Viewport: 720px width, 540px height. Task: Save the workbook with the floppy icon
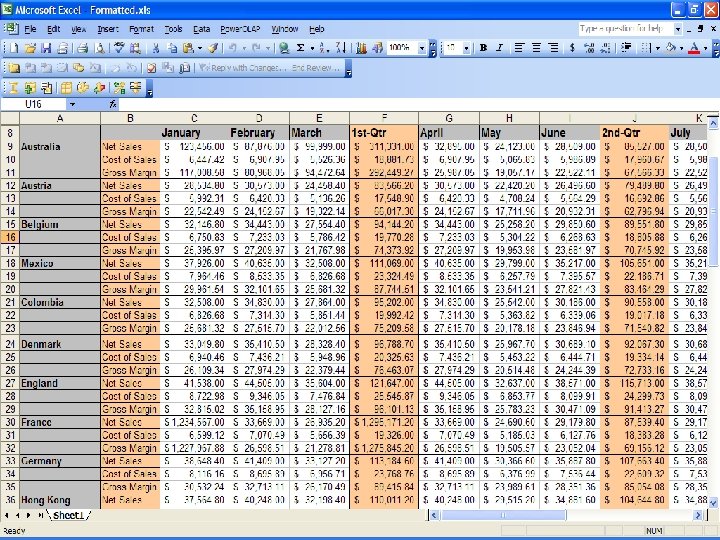(46, 48)
